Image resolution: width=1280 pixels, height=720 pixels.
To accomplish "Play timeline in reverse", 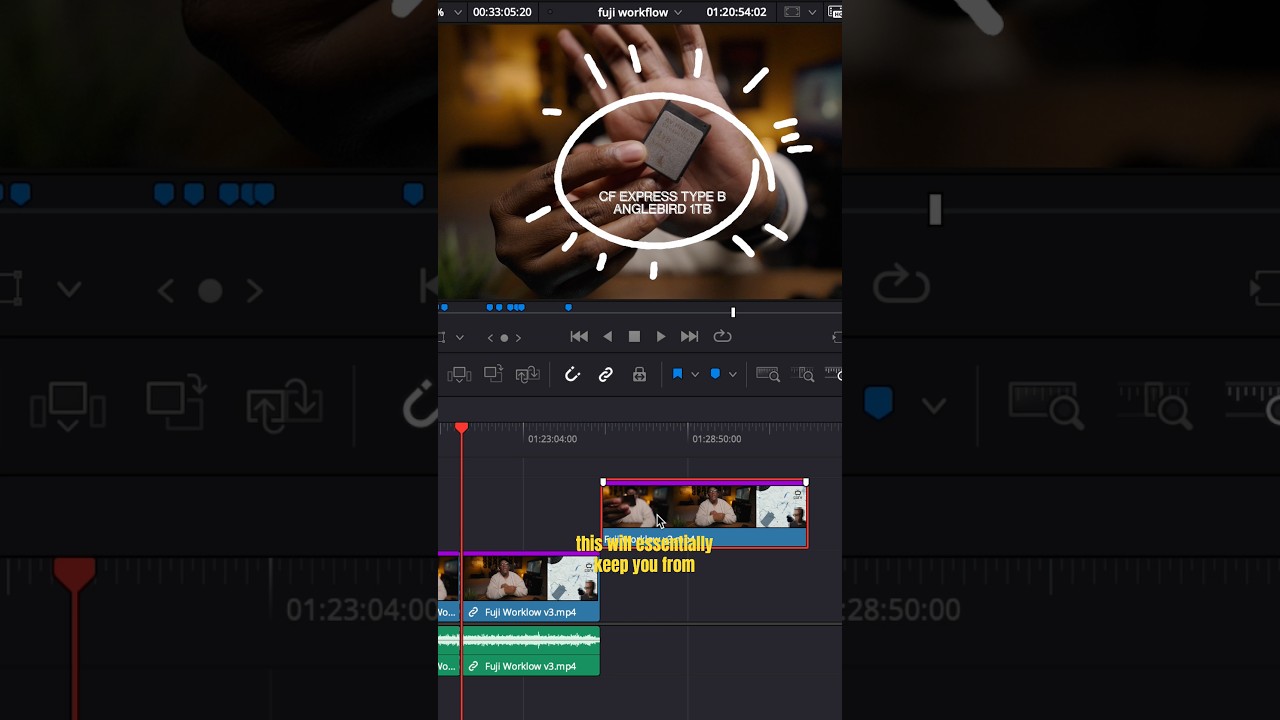I will tap(607, 337).
